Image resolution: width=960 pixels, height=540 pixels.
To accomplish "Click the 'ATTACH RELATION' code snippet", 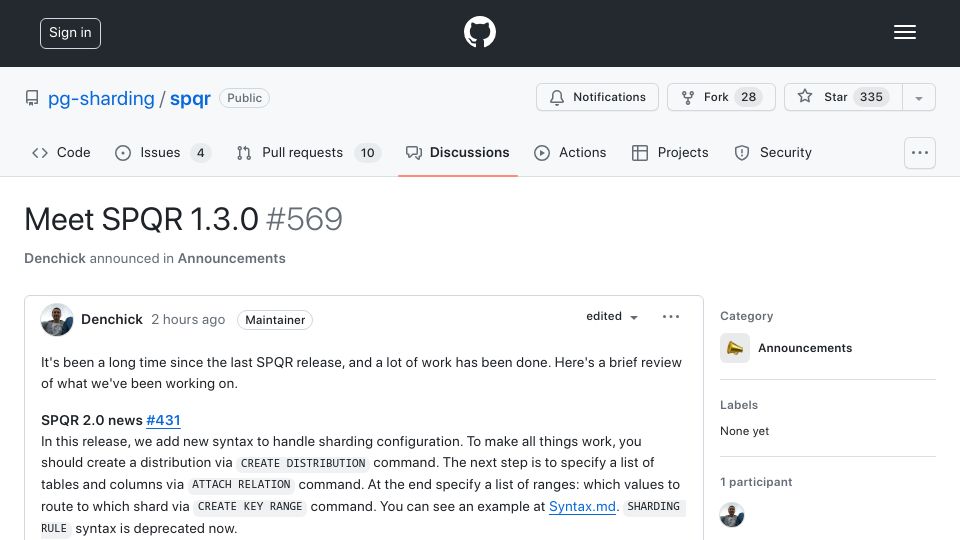I will [241, 485].
